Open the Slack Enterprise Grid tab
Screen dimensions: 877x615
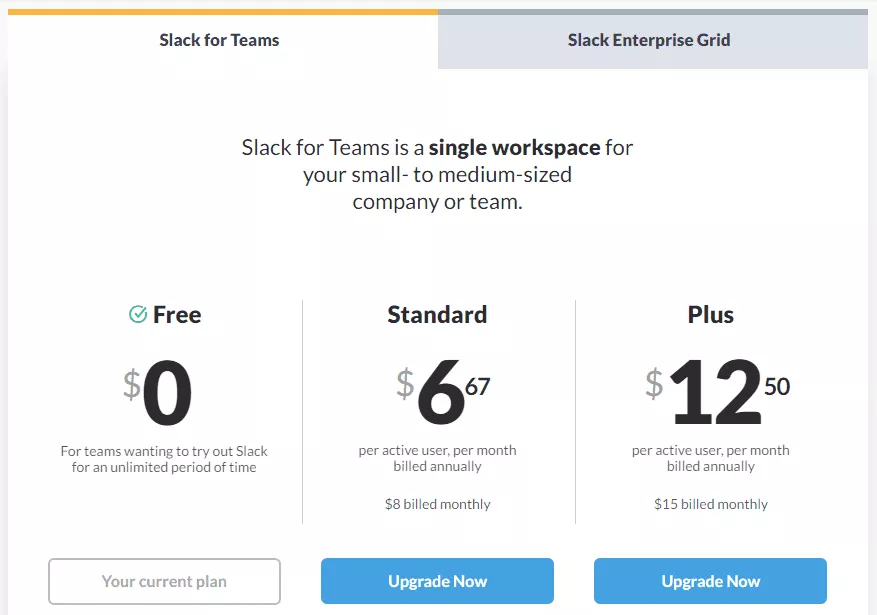649,41
